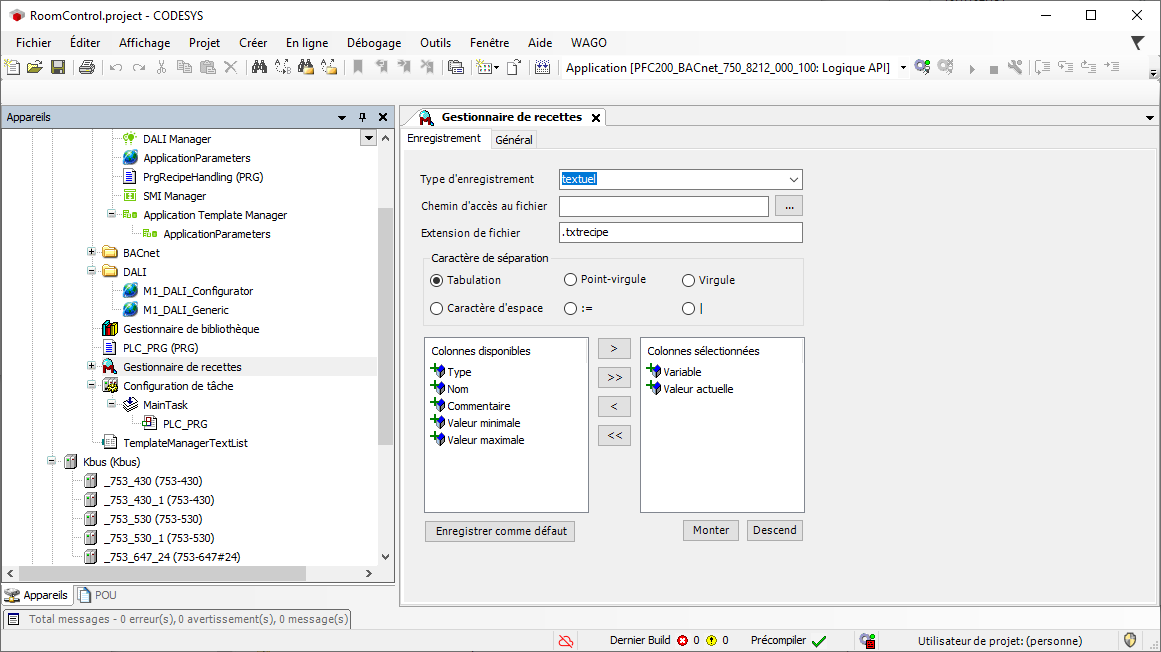1161x652 pixels.
Task: Click the Monter button
Action: [711, 530]
